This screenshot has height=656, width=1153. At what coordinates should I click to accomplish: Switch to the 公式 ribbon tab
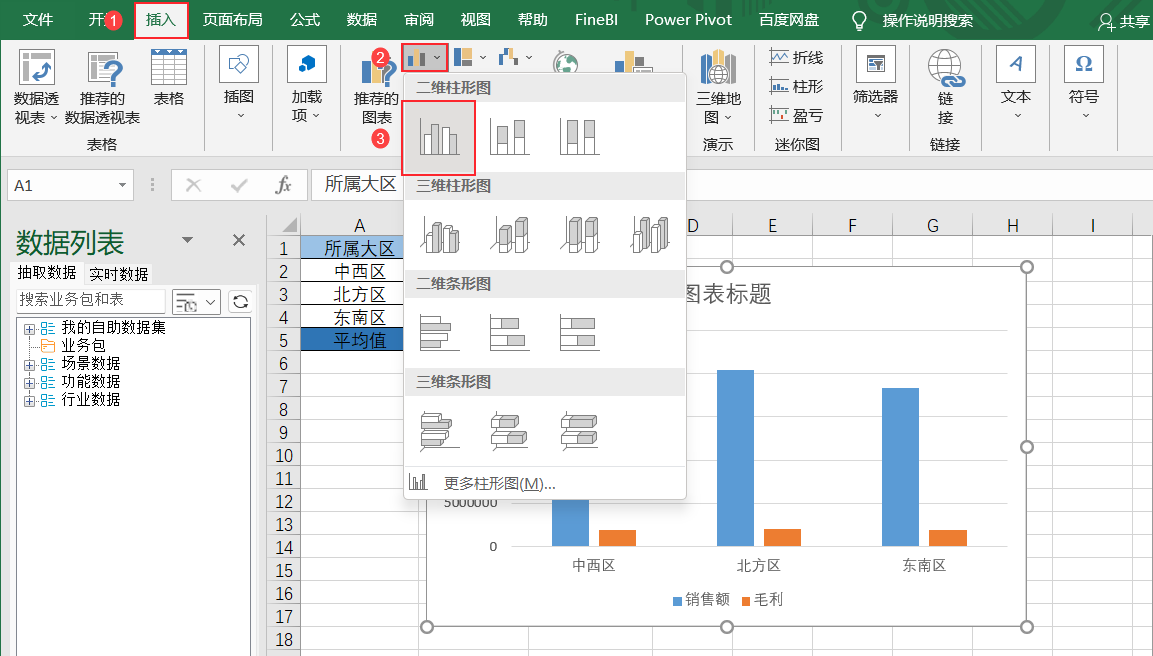304,20
